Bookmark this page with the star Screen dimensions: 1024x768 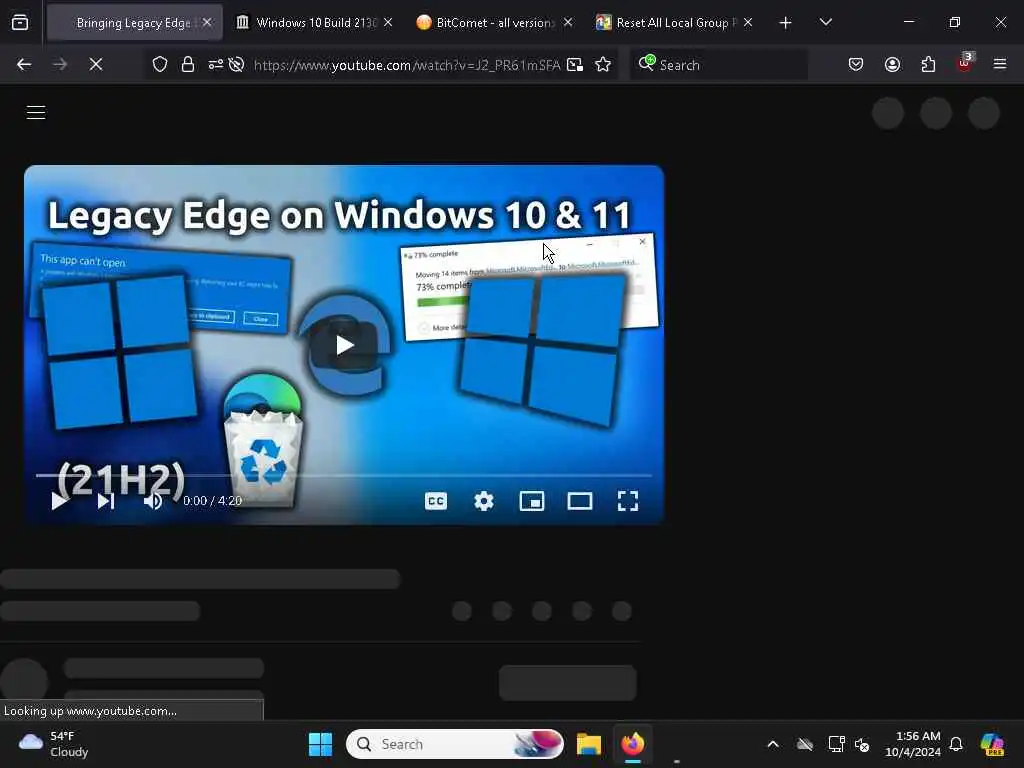coord(603,64)
